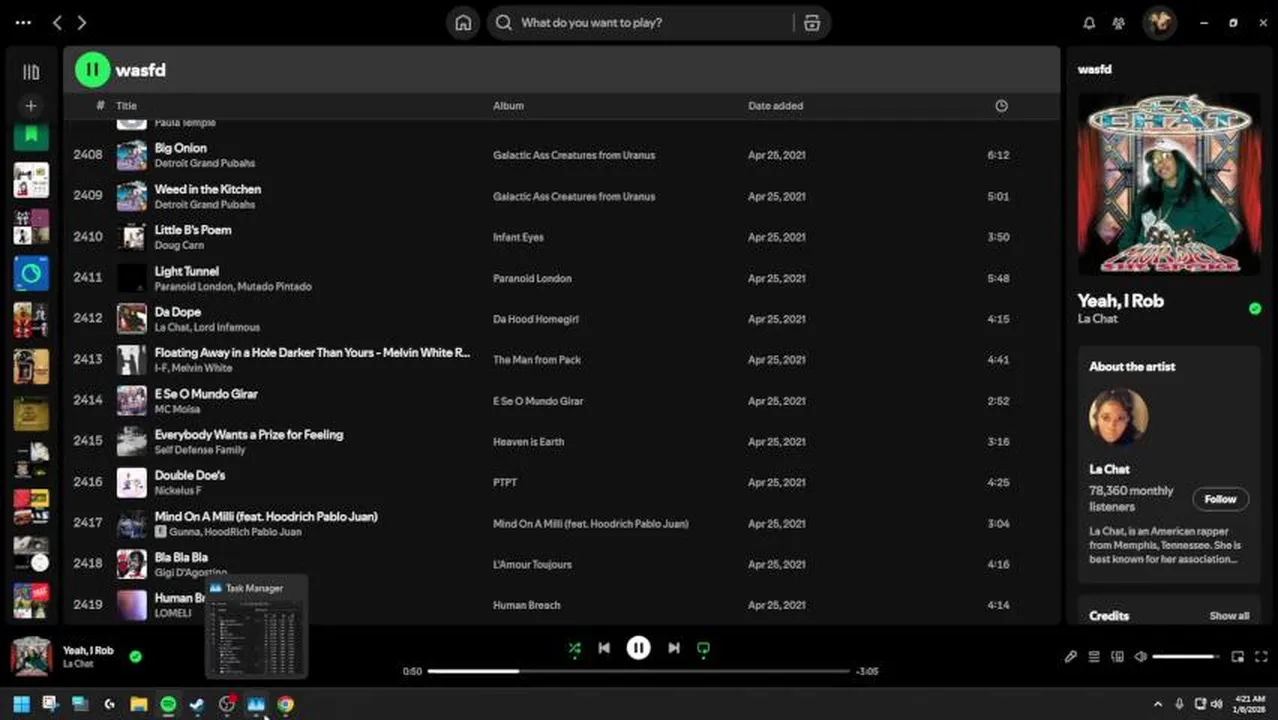Open Detroit Grand Pubahs under Big Onion

(204, 163)
